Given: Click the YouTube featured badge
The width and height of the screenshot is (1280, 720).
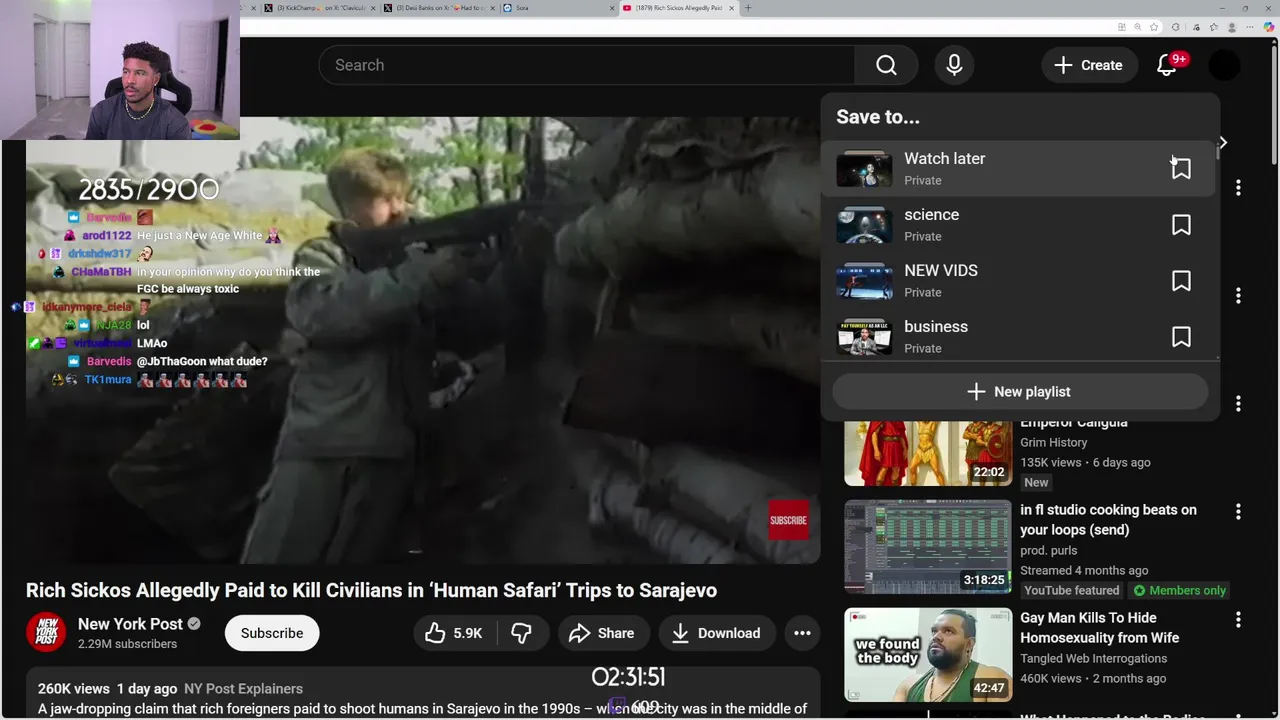Looking at the screenshot, I should tap(1071, 590).
